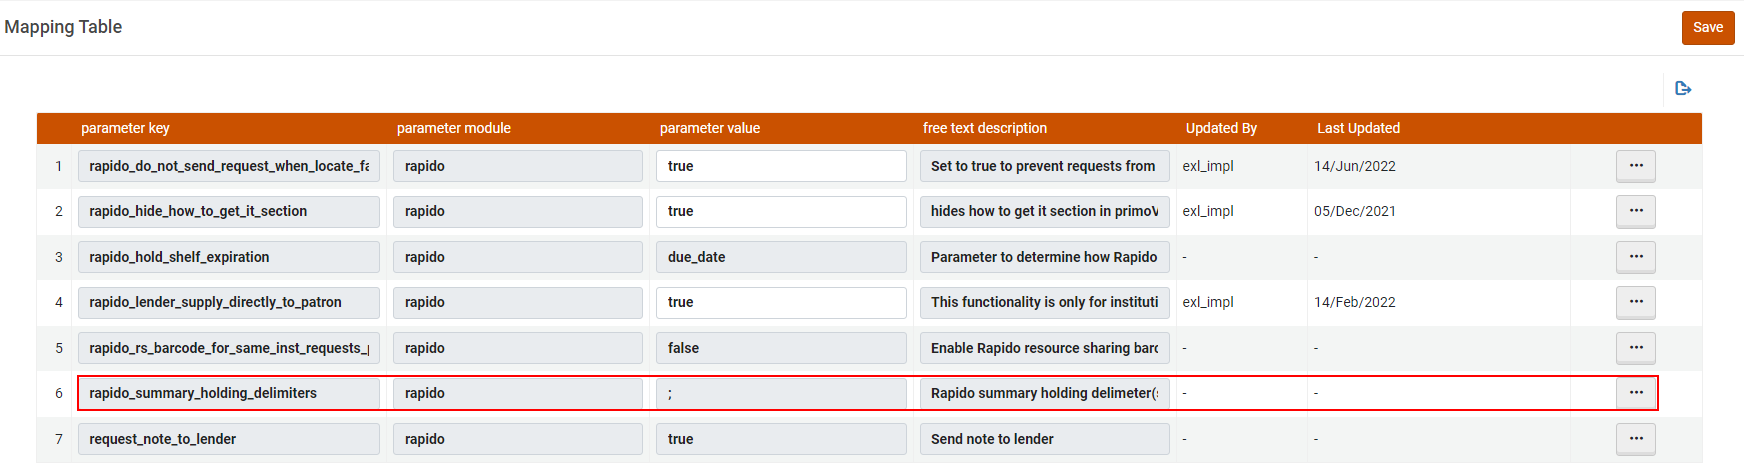Open row actions for rapido_rs_barcode_for_same_inst_requests

pyautogui.click(x=1635, y=348)
